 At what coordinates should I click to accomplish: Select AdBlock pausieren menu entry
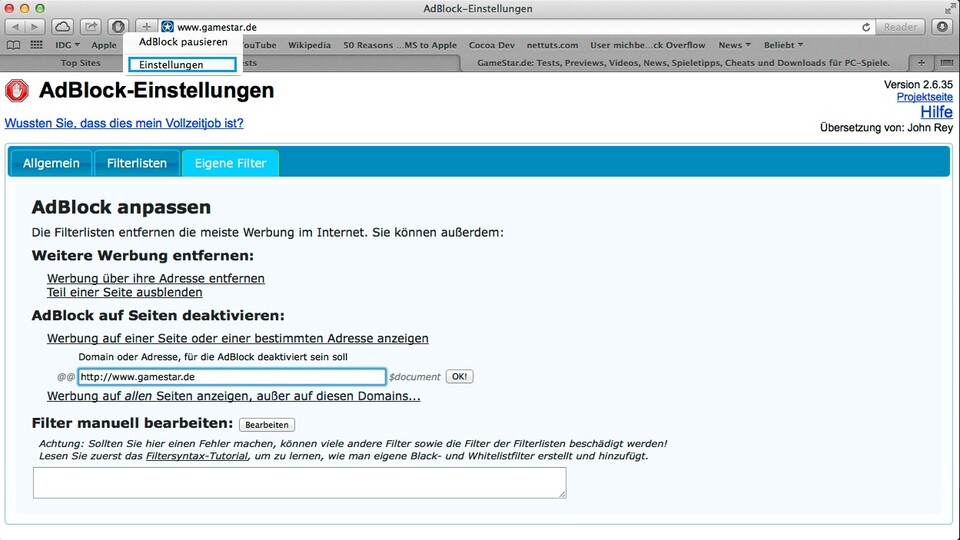pyautogui.click(x=183, y=43)
